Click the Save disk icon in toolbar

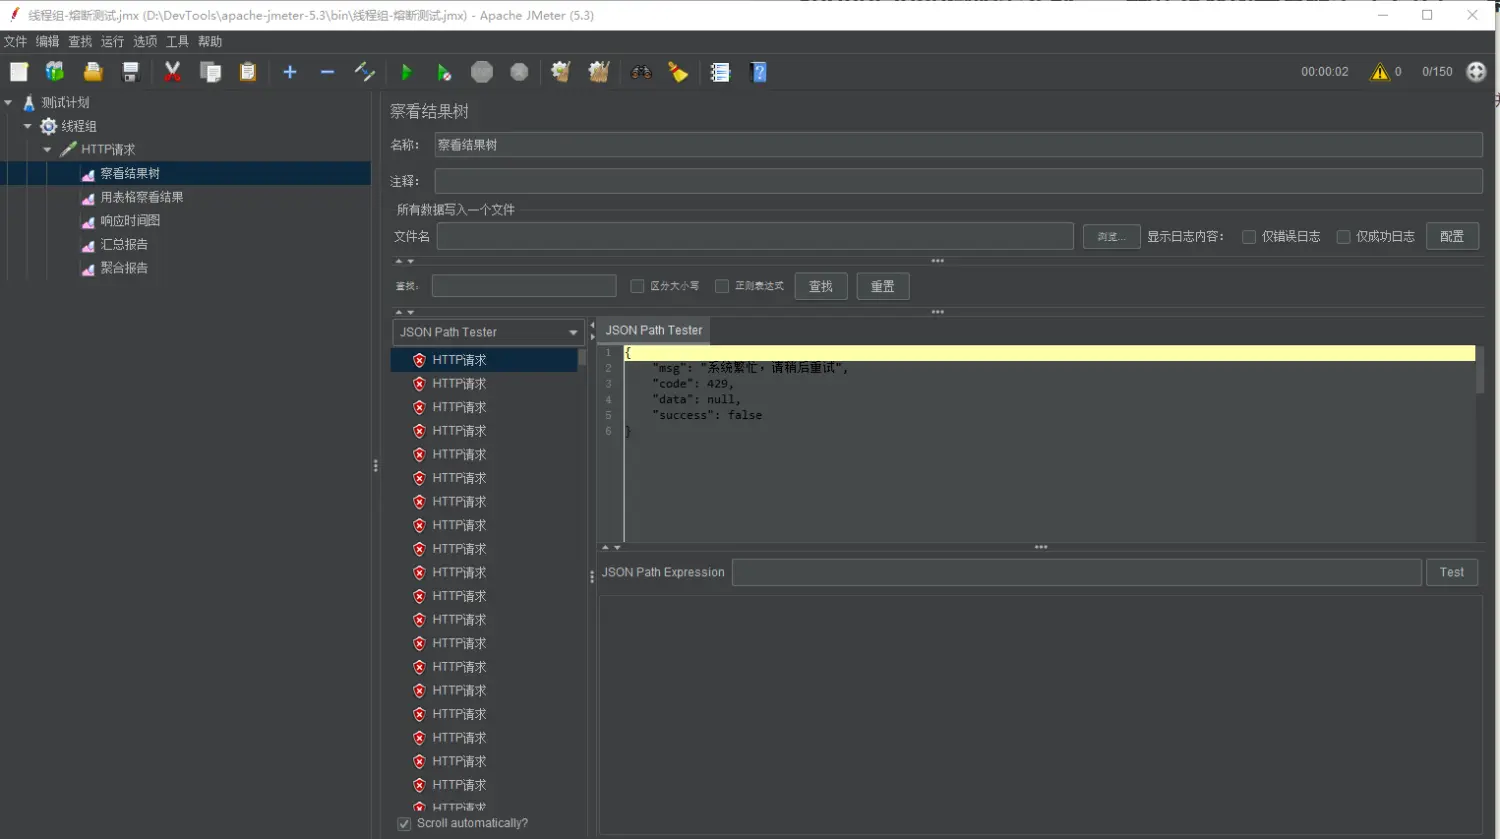(130, 72)
